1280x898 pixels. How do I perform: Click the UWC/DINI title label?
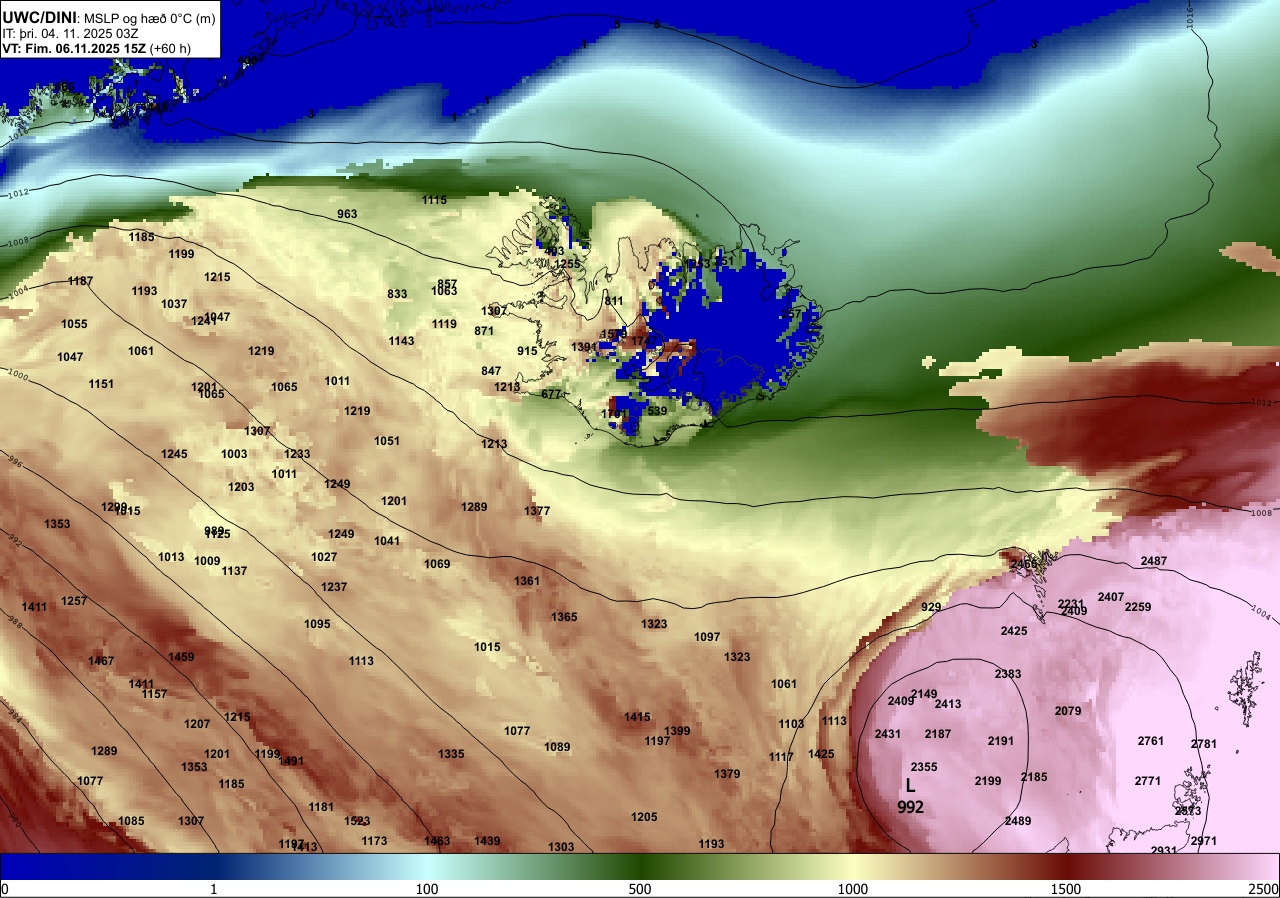click(39, 17)
